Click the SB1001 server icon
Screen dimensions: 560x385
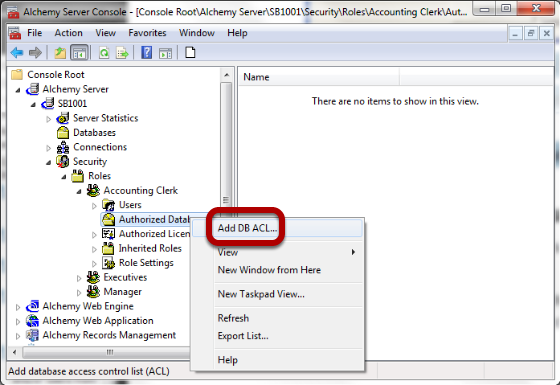click(x=48, y=104)
